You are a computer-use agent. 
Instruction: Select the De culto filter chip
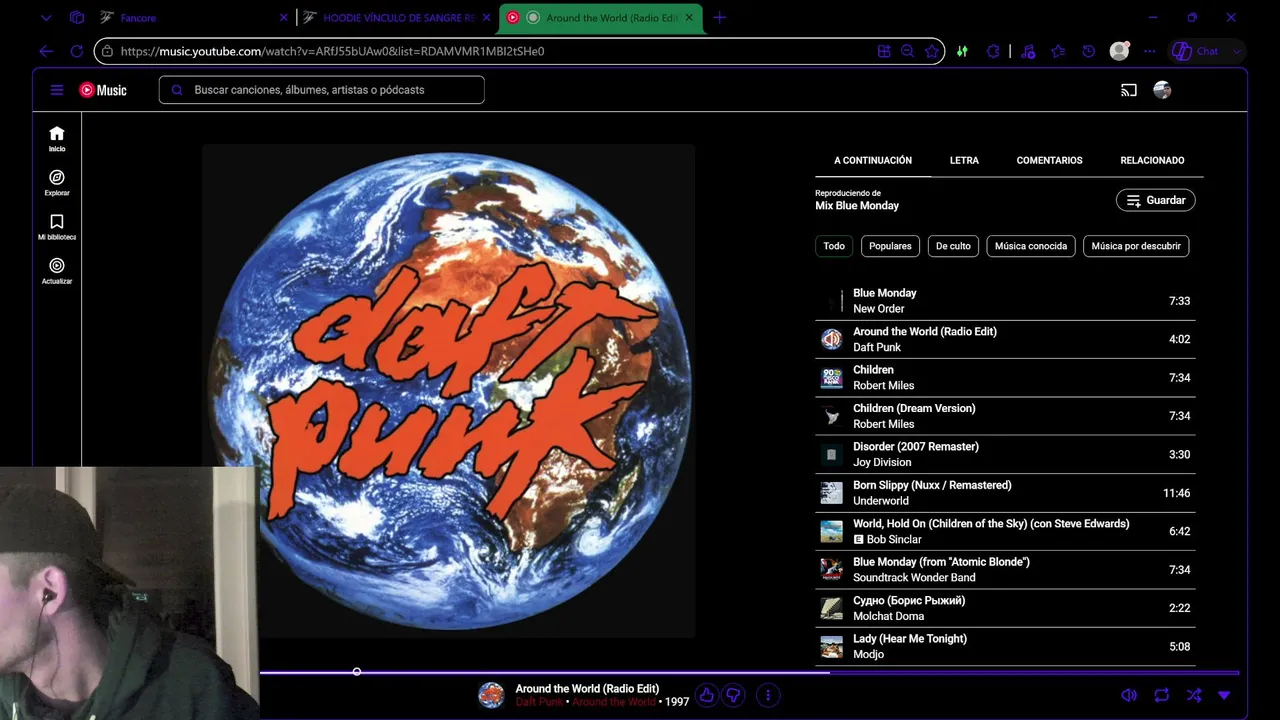click(953, 246)
